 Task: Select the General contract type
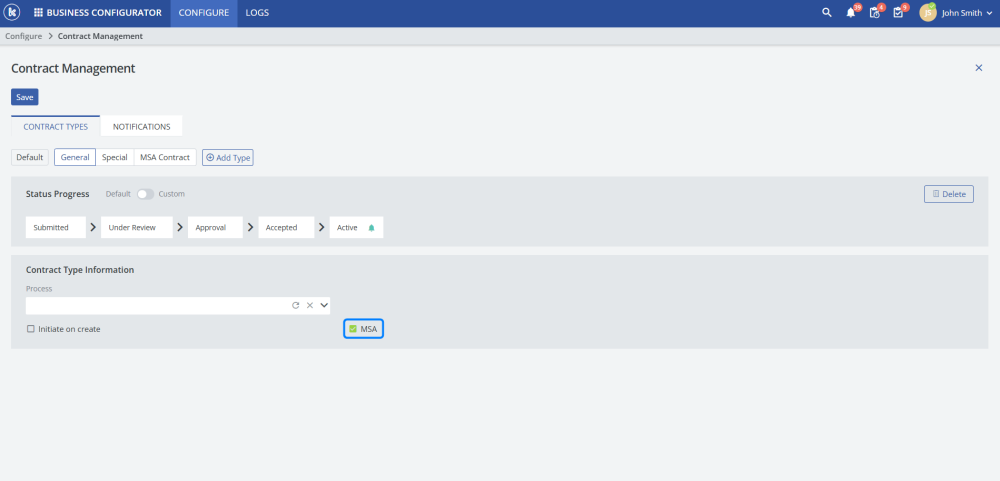[75, 157]
